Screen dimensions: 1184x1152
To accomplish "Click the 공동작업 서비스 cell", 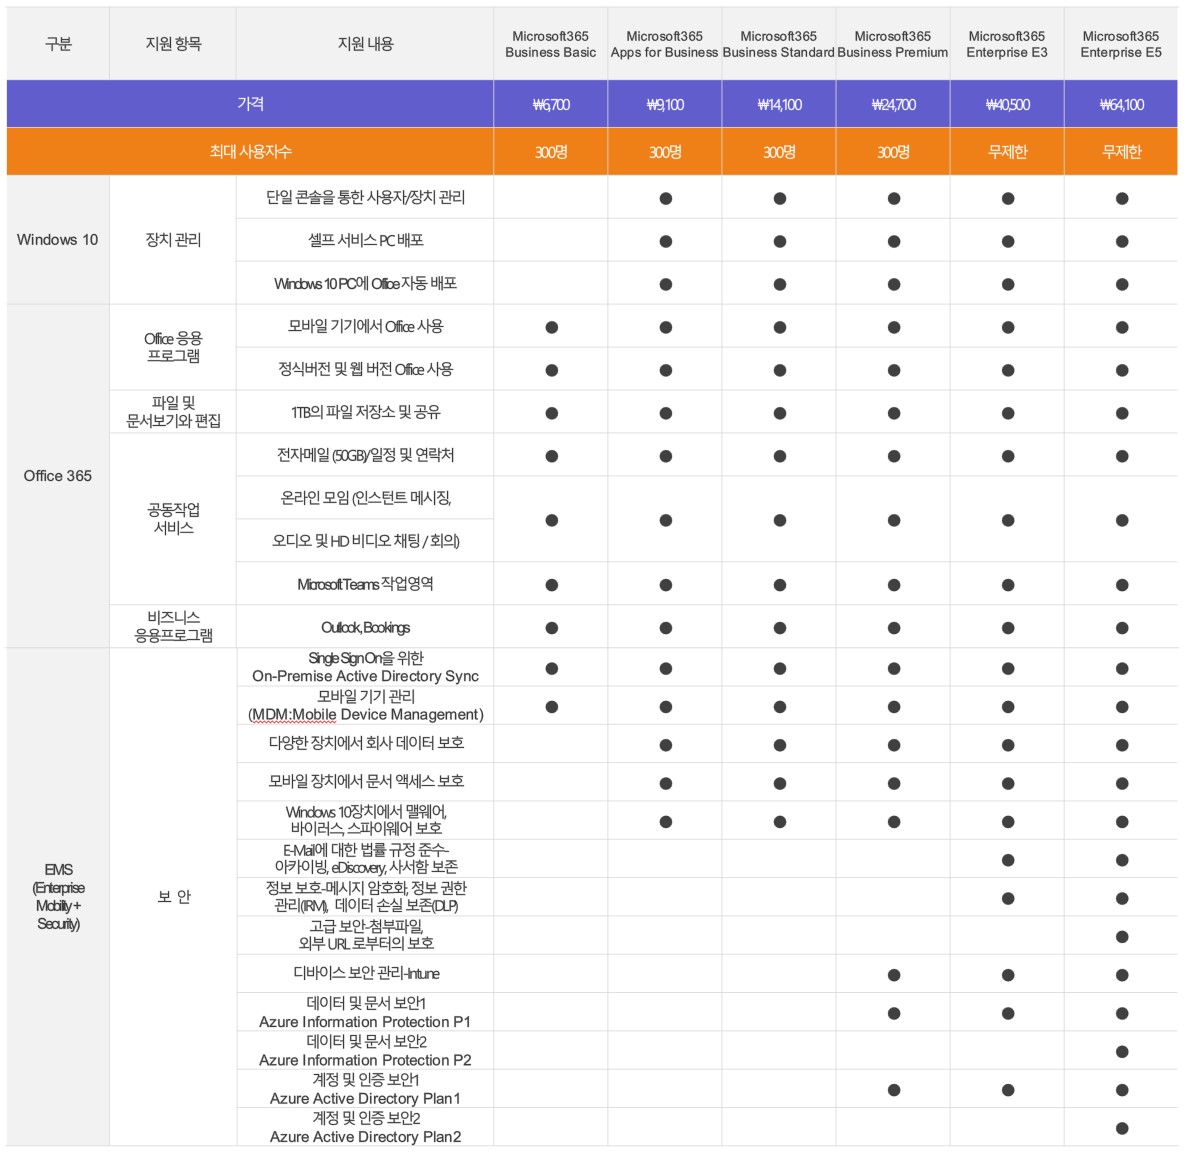I will [x=173, y=519].
